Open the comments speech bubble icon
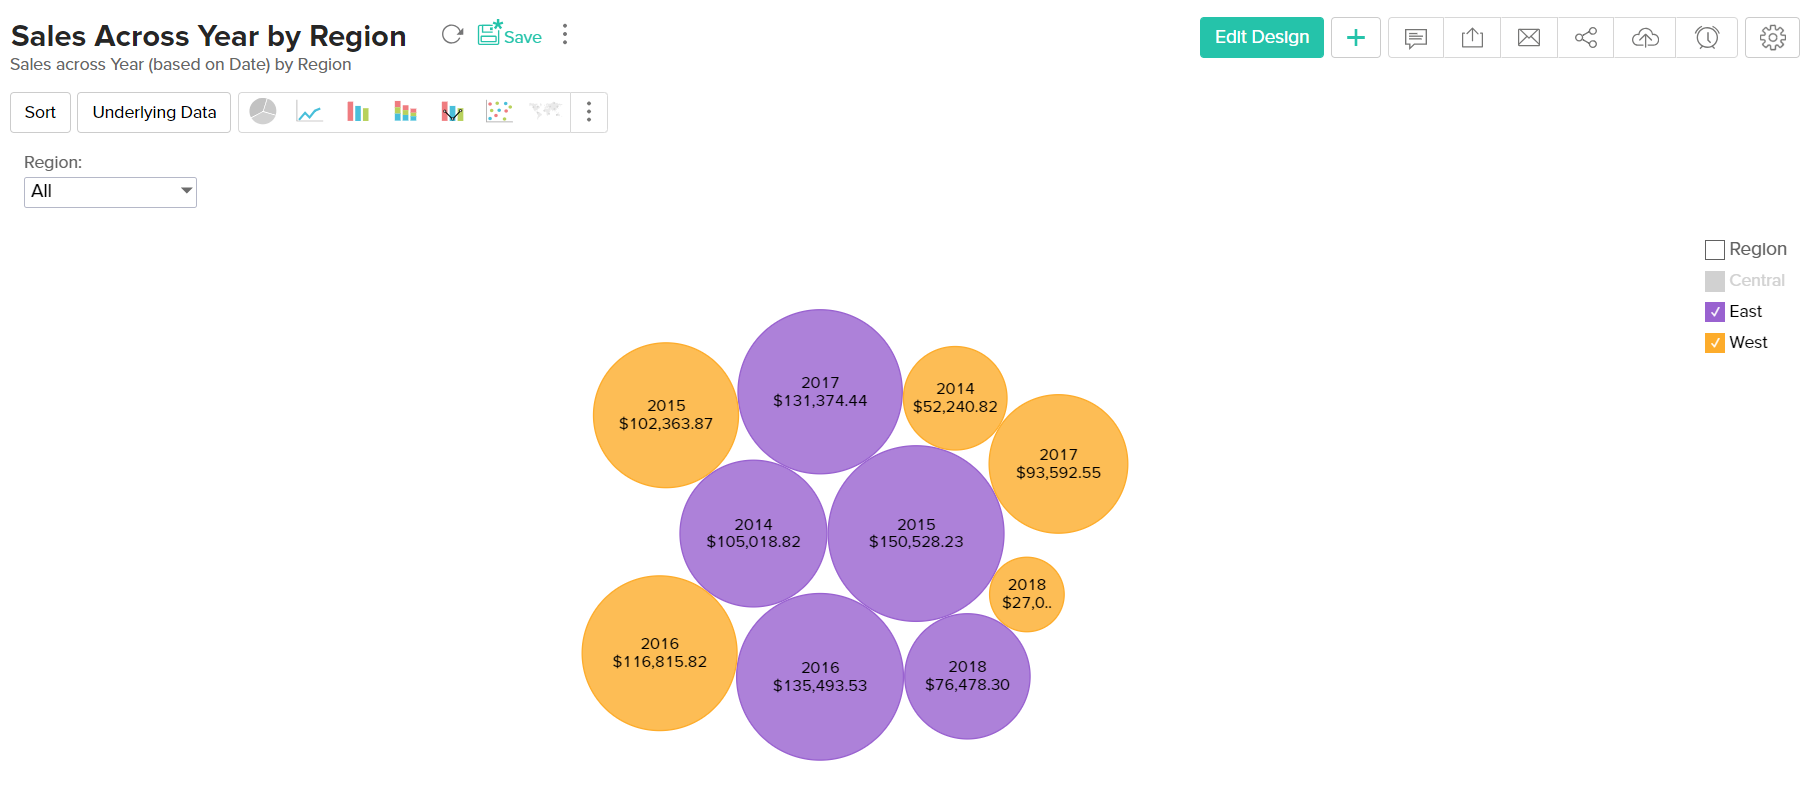 (1415, 38)
